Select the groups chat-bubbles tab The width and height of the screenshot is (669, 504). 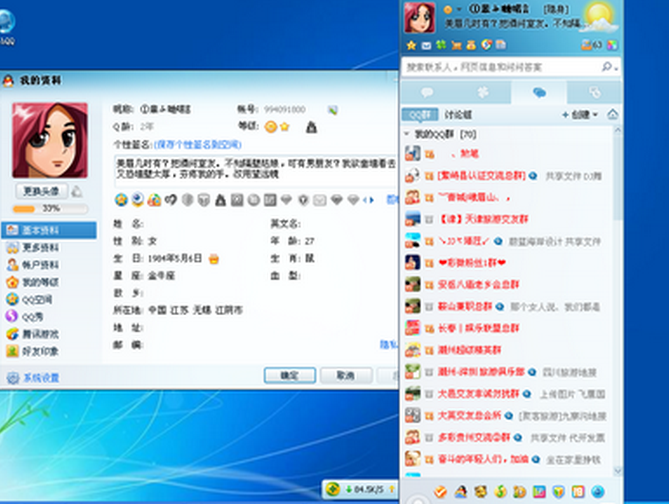point(539,92)
